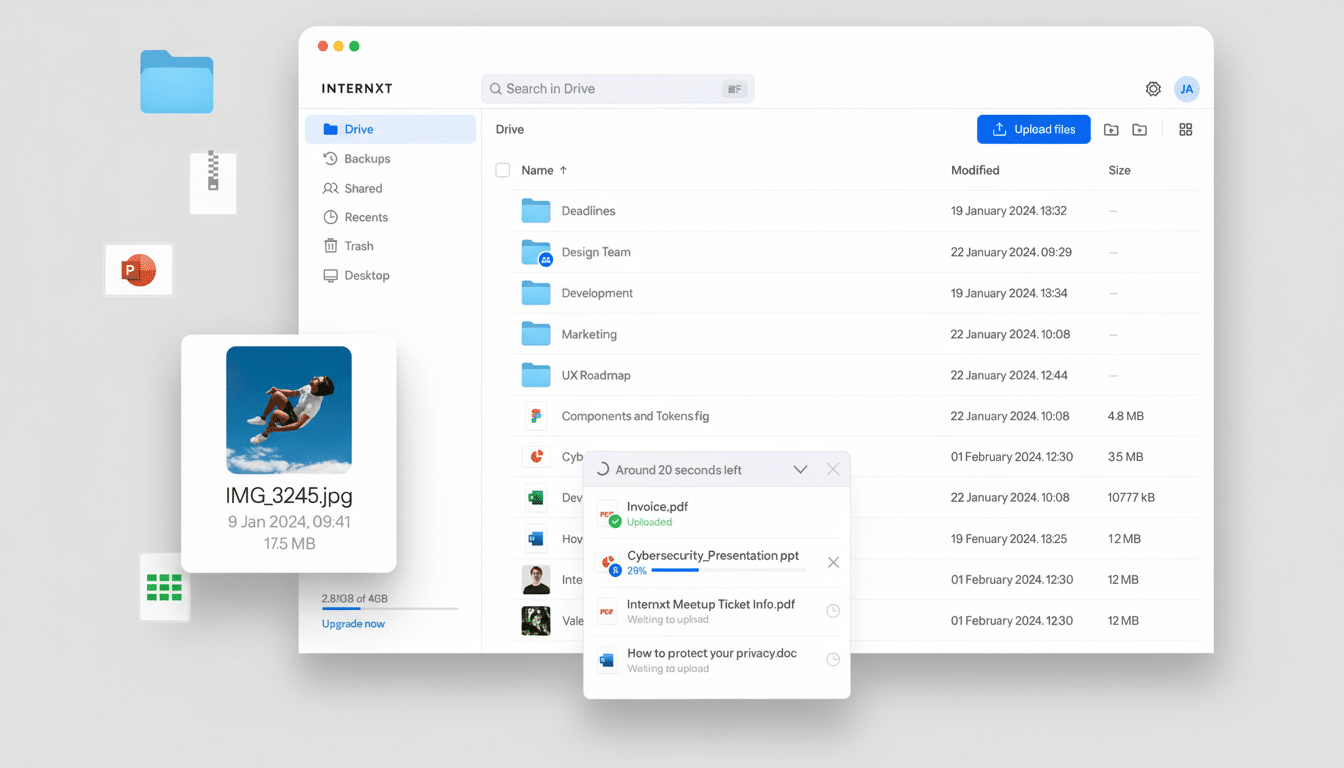Click the Figma icon on Components and Tokens fig
The width and height of the screenshot is (1344, 768).
[535, 415]
